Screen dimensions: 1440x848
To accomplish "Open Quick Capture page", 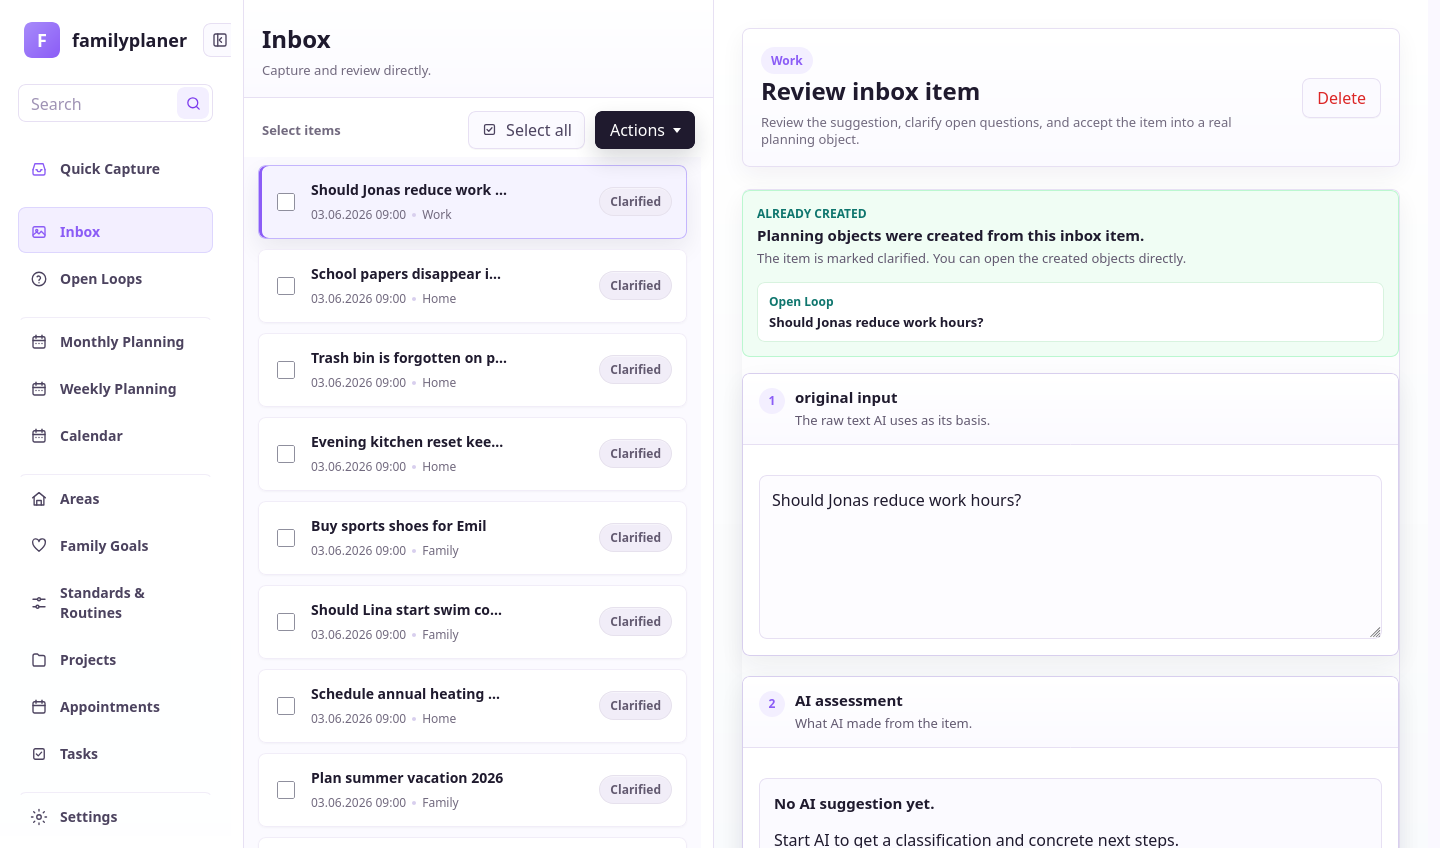I will coord(115,169).
